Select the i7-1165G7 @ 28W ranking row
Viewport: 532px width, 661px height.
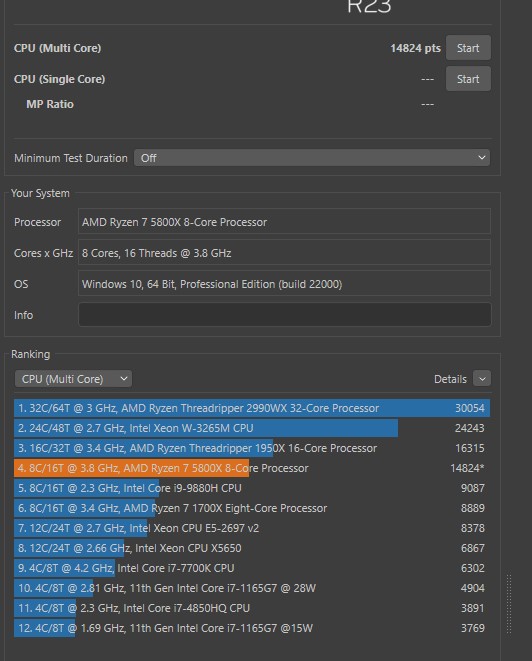point(252,588)
